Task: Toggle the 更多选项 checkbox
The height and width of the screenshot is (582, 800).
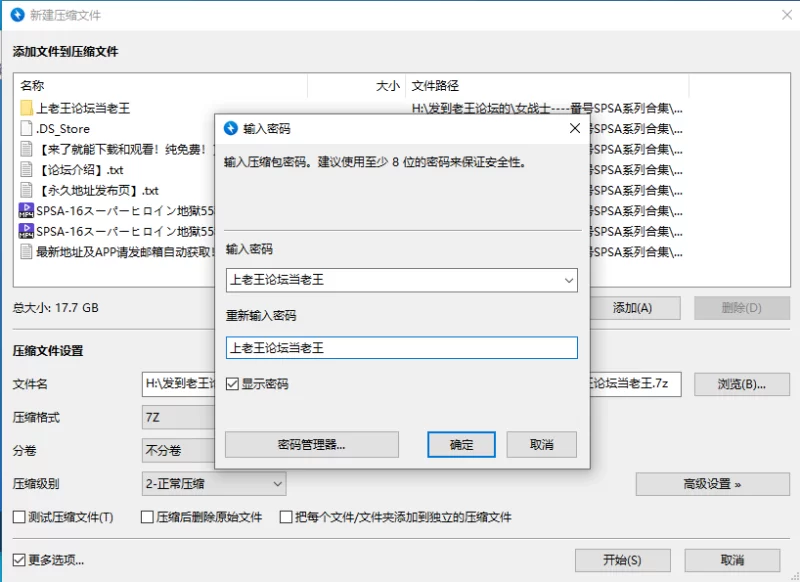Action: pyautogui.click(x=19, y=560)
